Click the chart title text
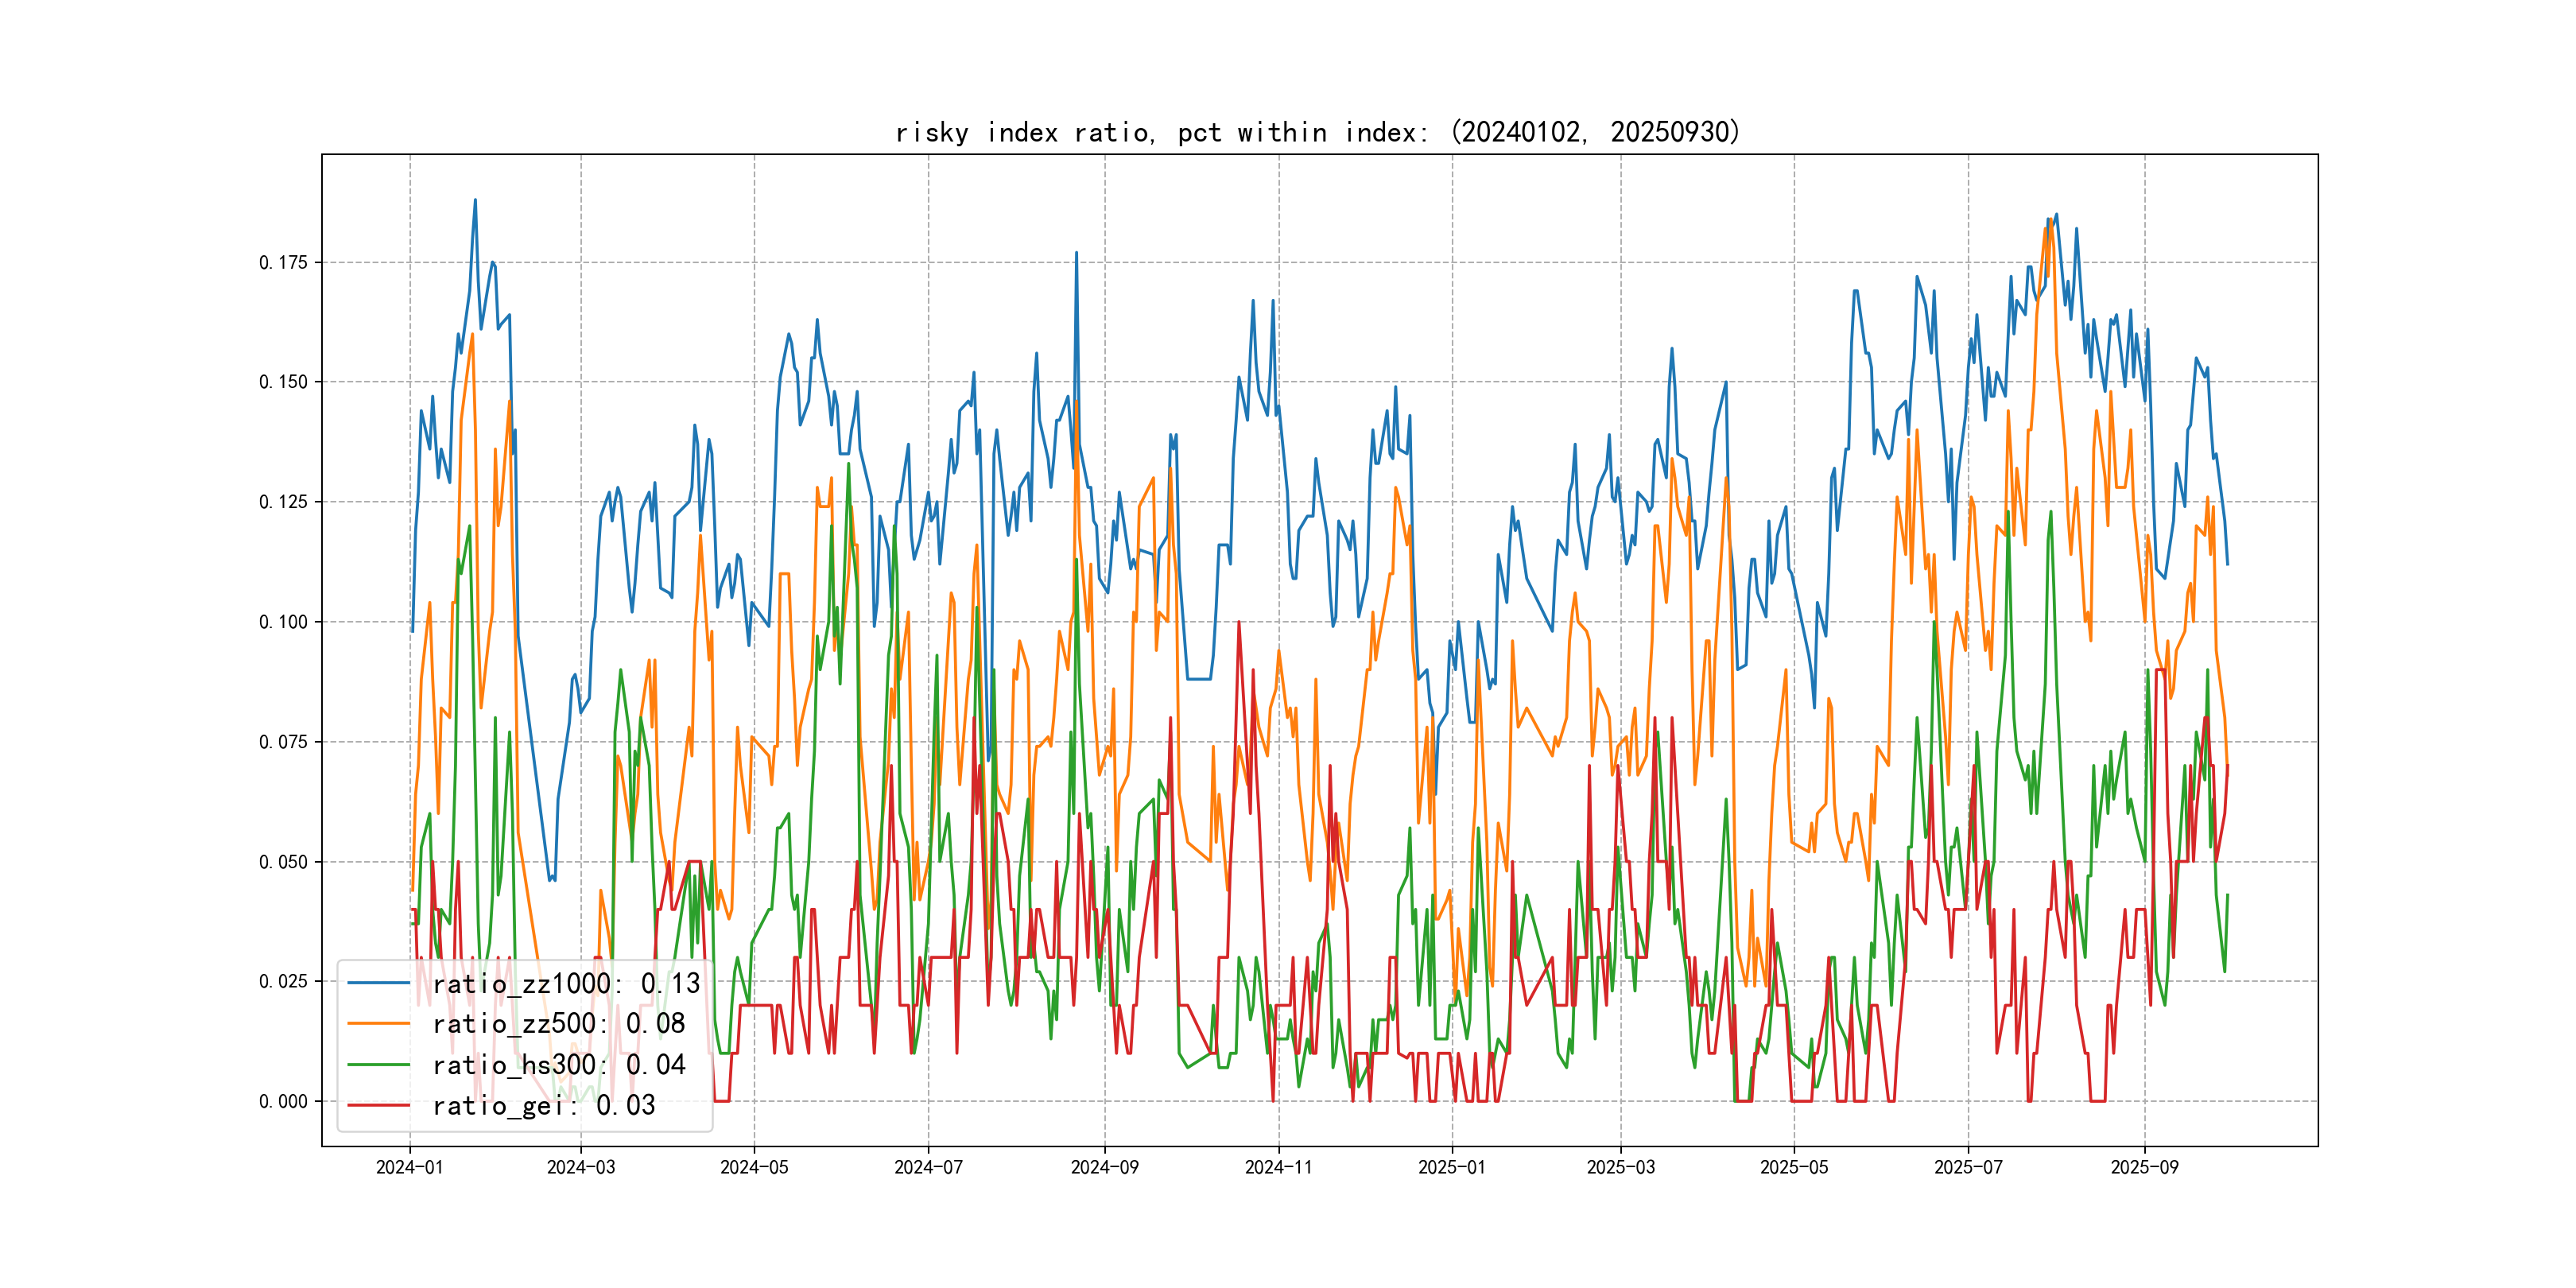The image size is (2576, 1288). 1317,133
